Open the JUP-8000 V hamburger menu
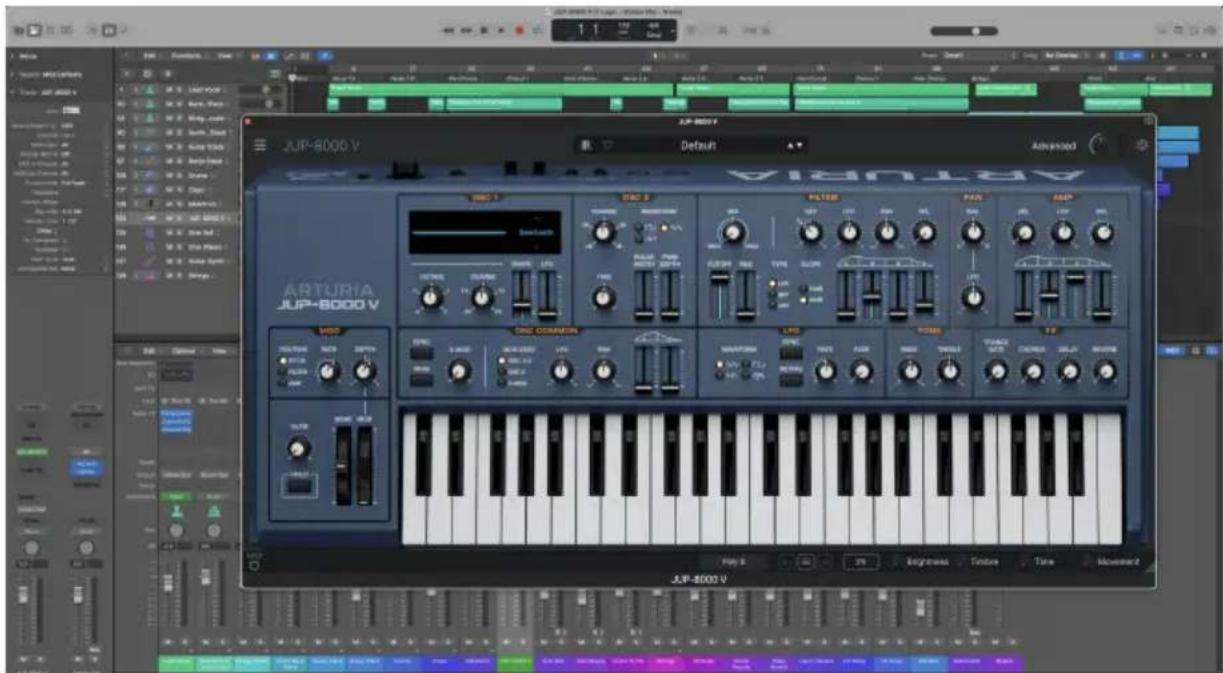 [x=261, y=147]
